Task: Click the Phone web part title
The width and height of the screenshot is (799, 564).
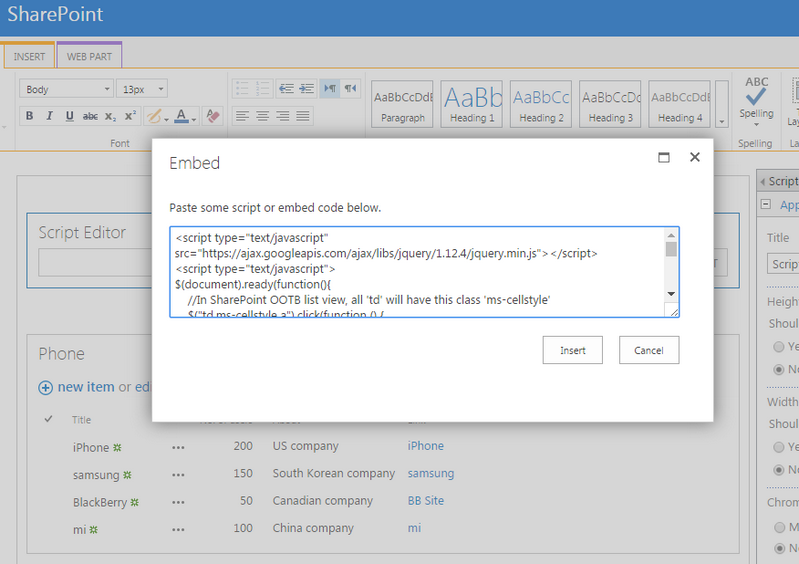Action: coord(62,354)
